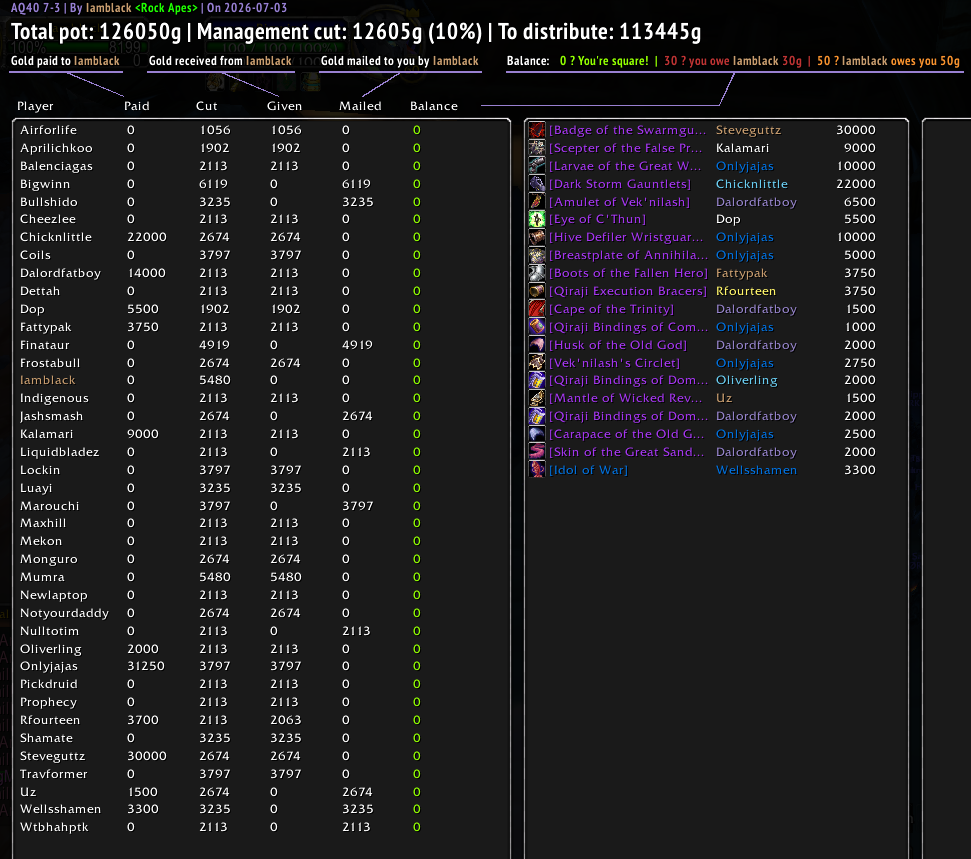Click Scepter of the False Prophet icon
The image size is (971, 859).
(537, 148)
